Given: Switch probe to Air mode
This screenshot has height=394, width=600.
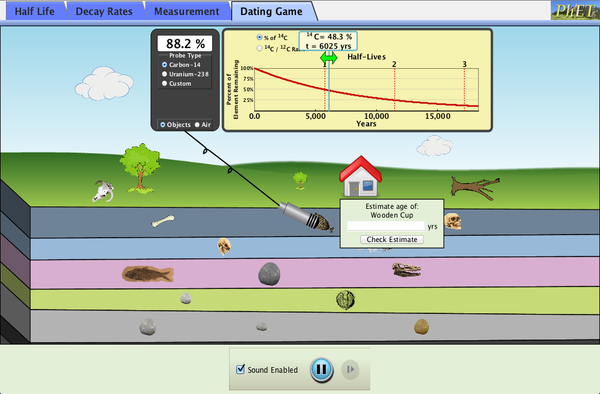Looking at the screenshot, I should (x=203, y=125).
